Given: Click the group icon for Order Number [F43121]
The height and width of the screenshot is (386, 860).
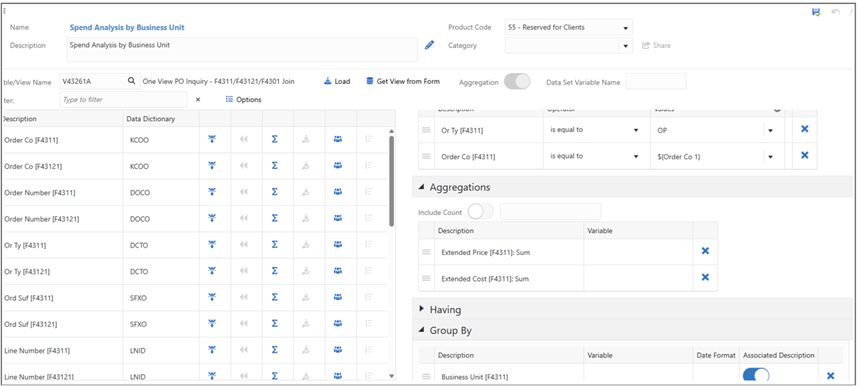Looking at the screenshot, I should click(x=338, y=218).
